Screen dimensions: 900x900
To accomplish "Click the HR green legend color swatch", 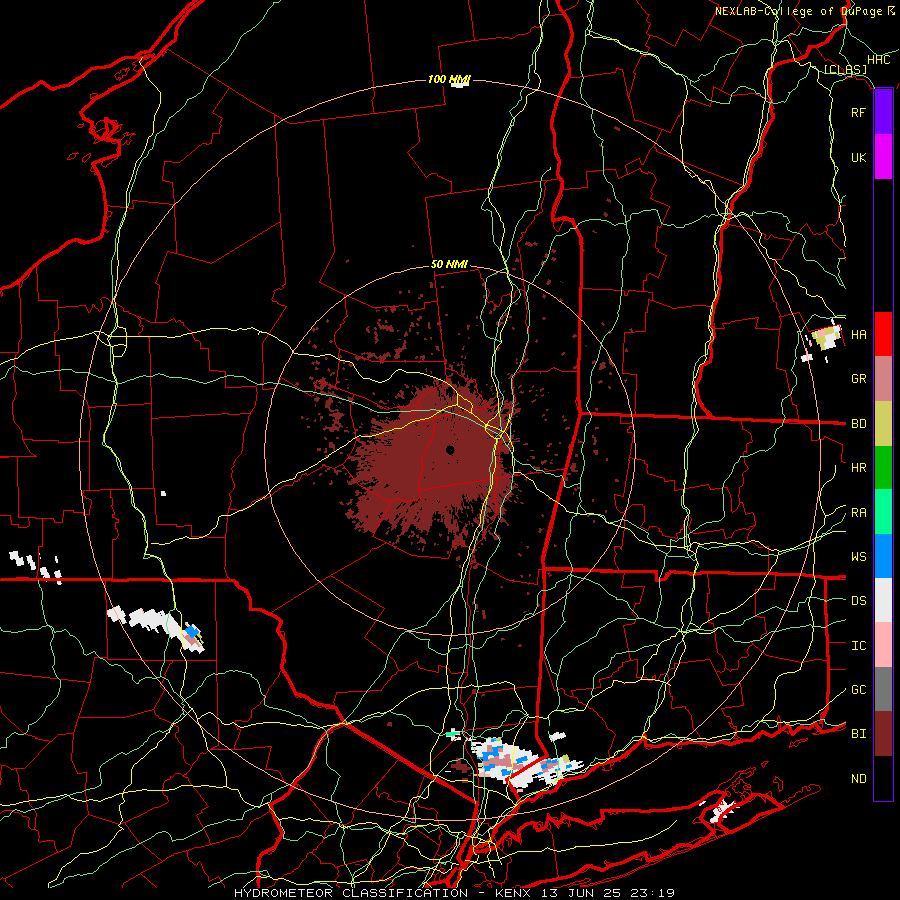I will (x=883, y=468).
